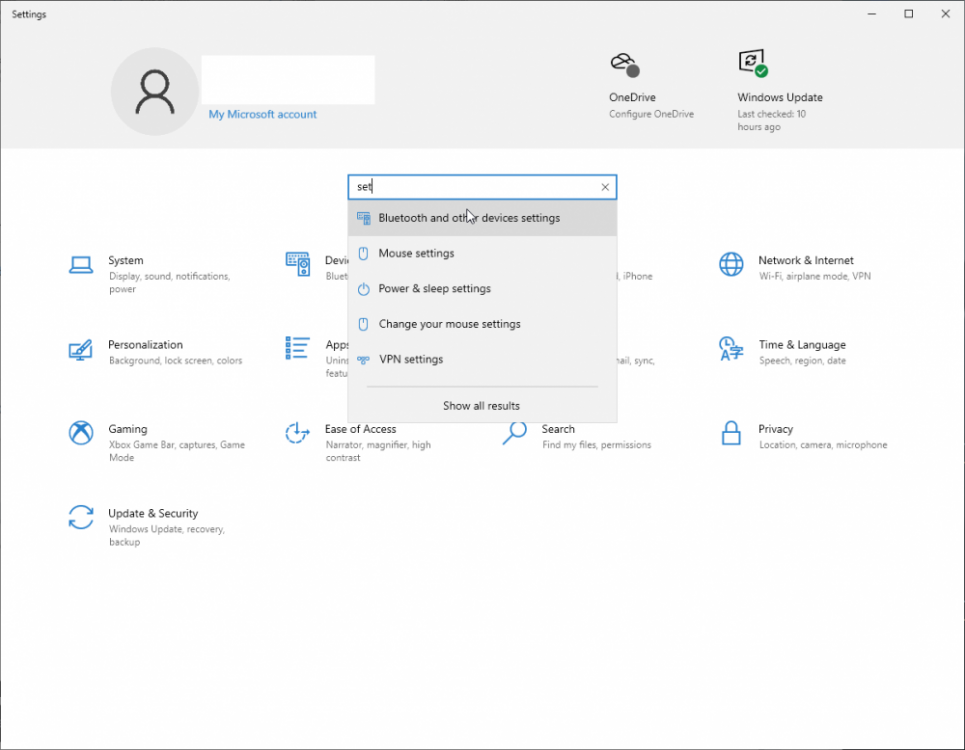Open Update & Security category label
Screen dimensions: 965x750
[x=153, y=513]
